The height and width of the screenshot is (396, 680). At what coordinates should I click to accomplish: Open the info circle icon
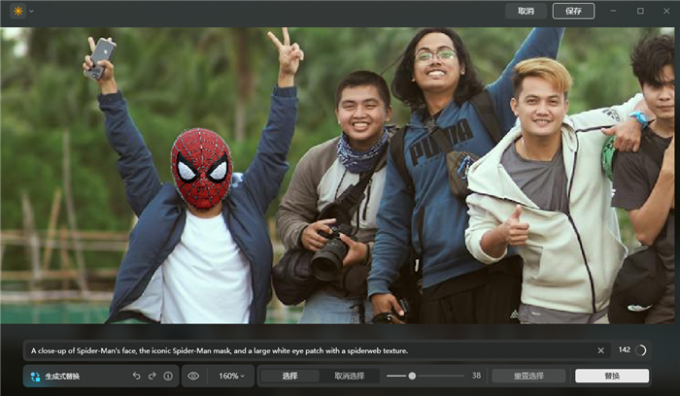click(168, 376)
